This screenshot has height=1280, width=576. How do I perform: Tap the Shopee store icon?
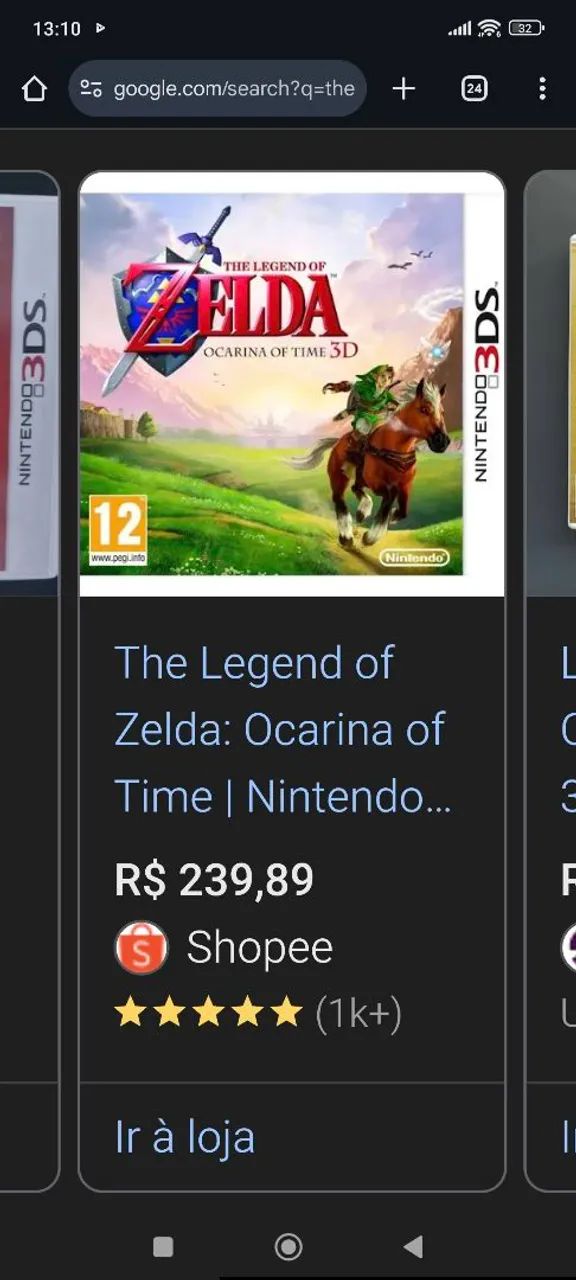[x=140, y=946]
